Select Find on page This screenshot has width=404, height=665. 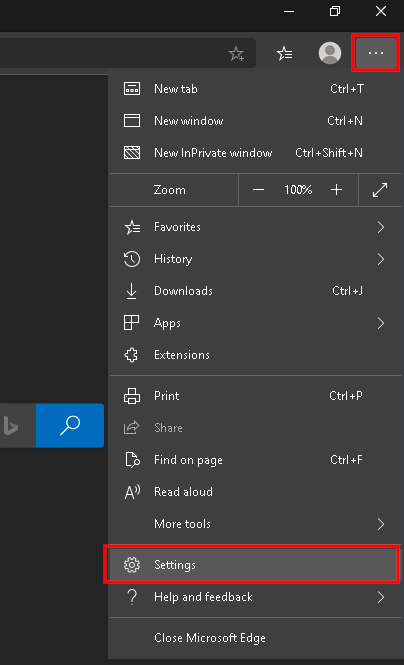pyautogui.click(x=256, y=460)
